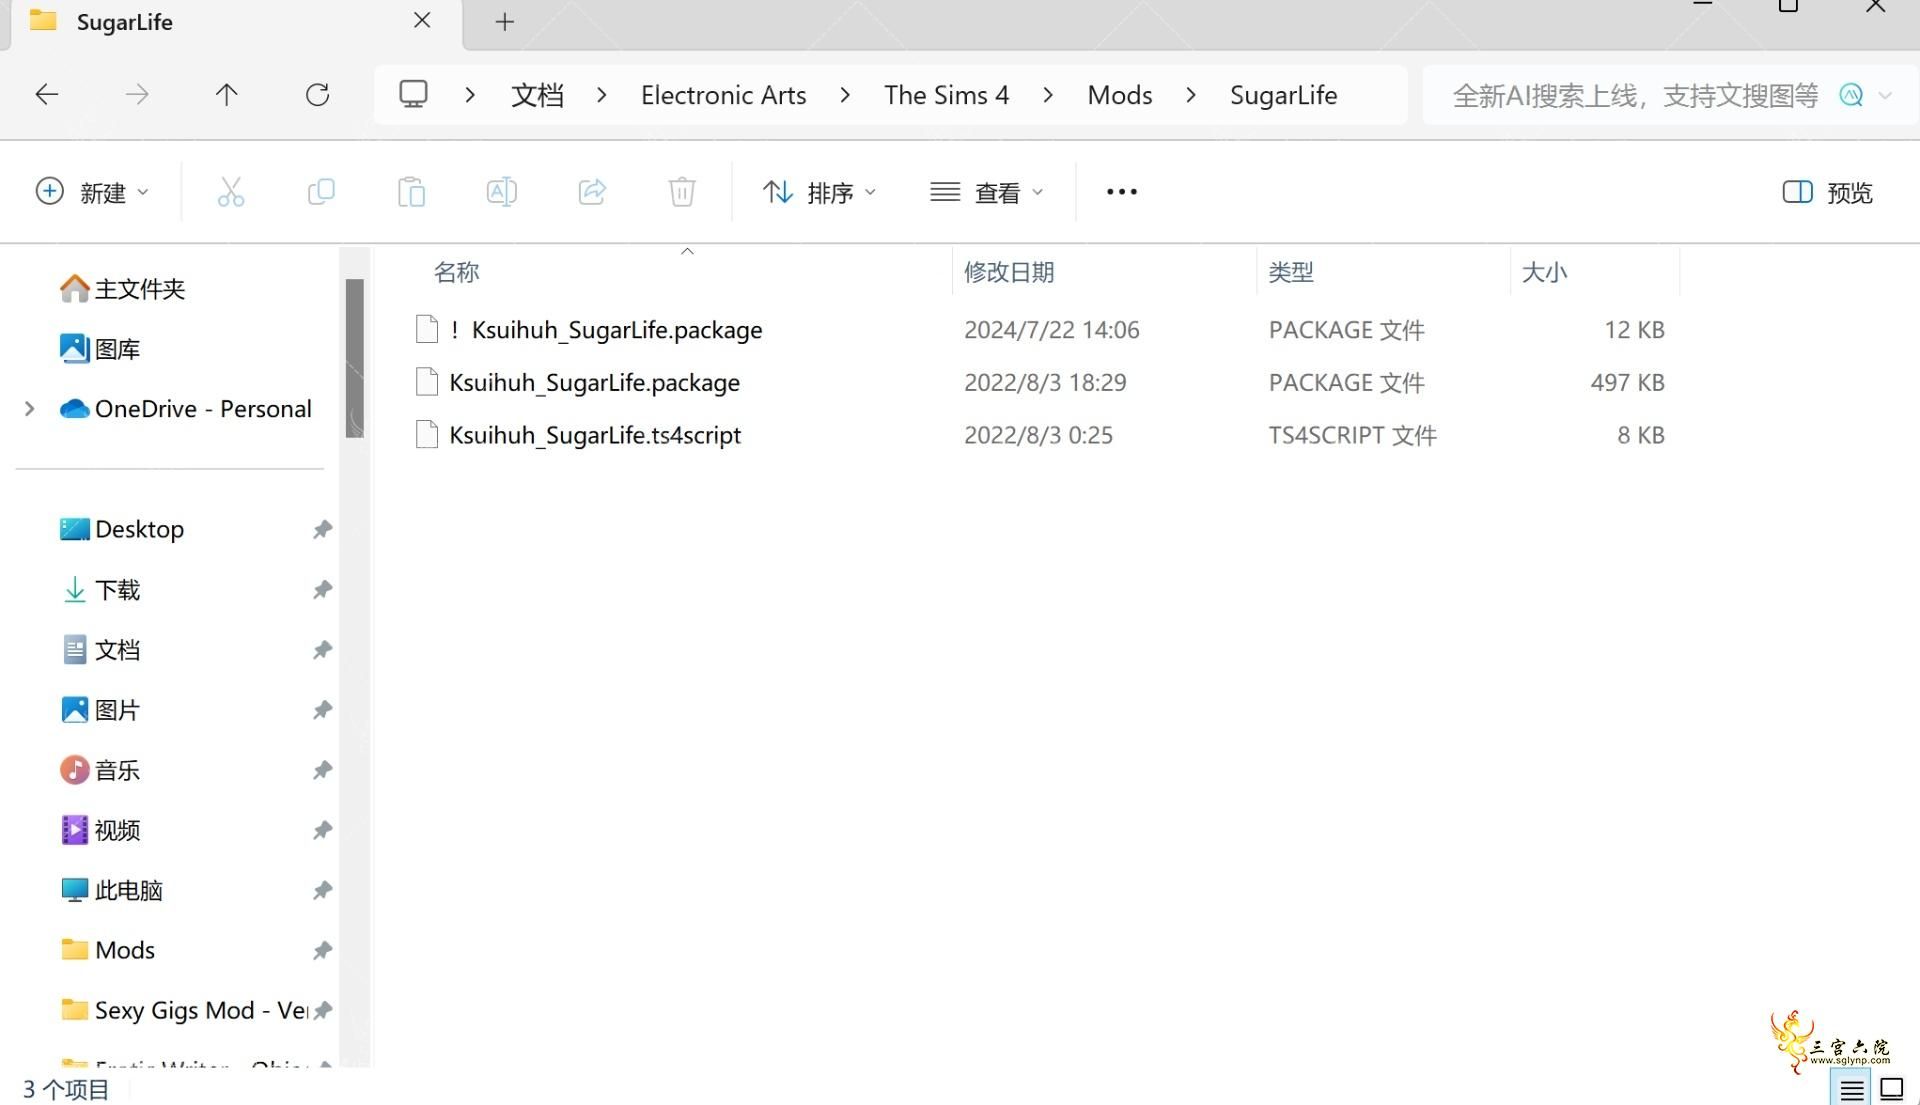Refresh the SugarLife folder view
This screenshot has width=1920, height=1105.
317,95
